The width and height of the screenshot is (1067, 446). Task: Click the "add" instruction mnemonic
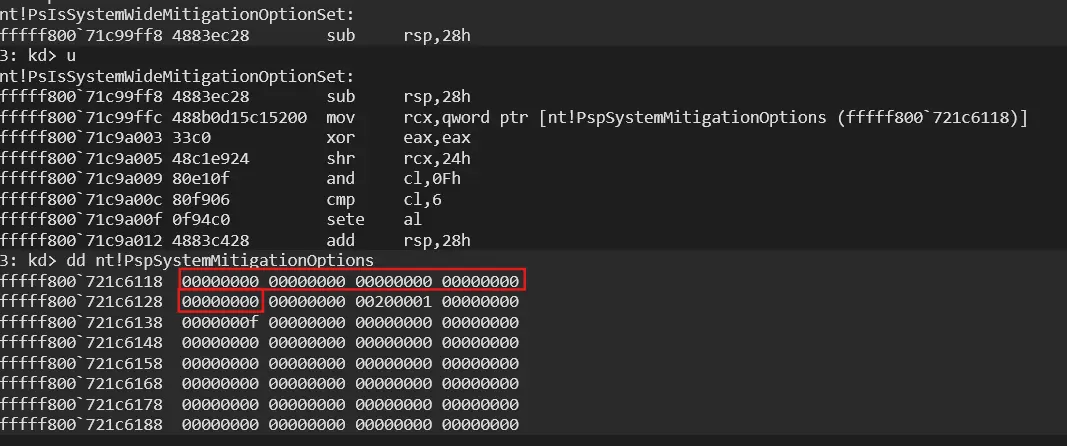tap(340, 239)
